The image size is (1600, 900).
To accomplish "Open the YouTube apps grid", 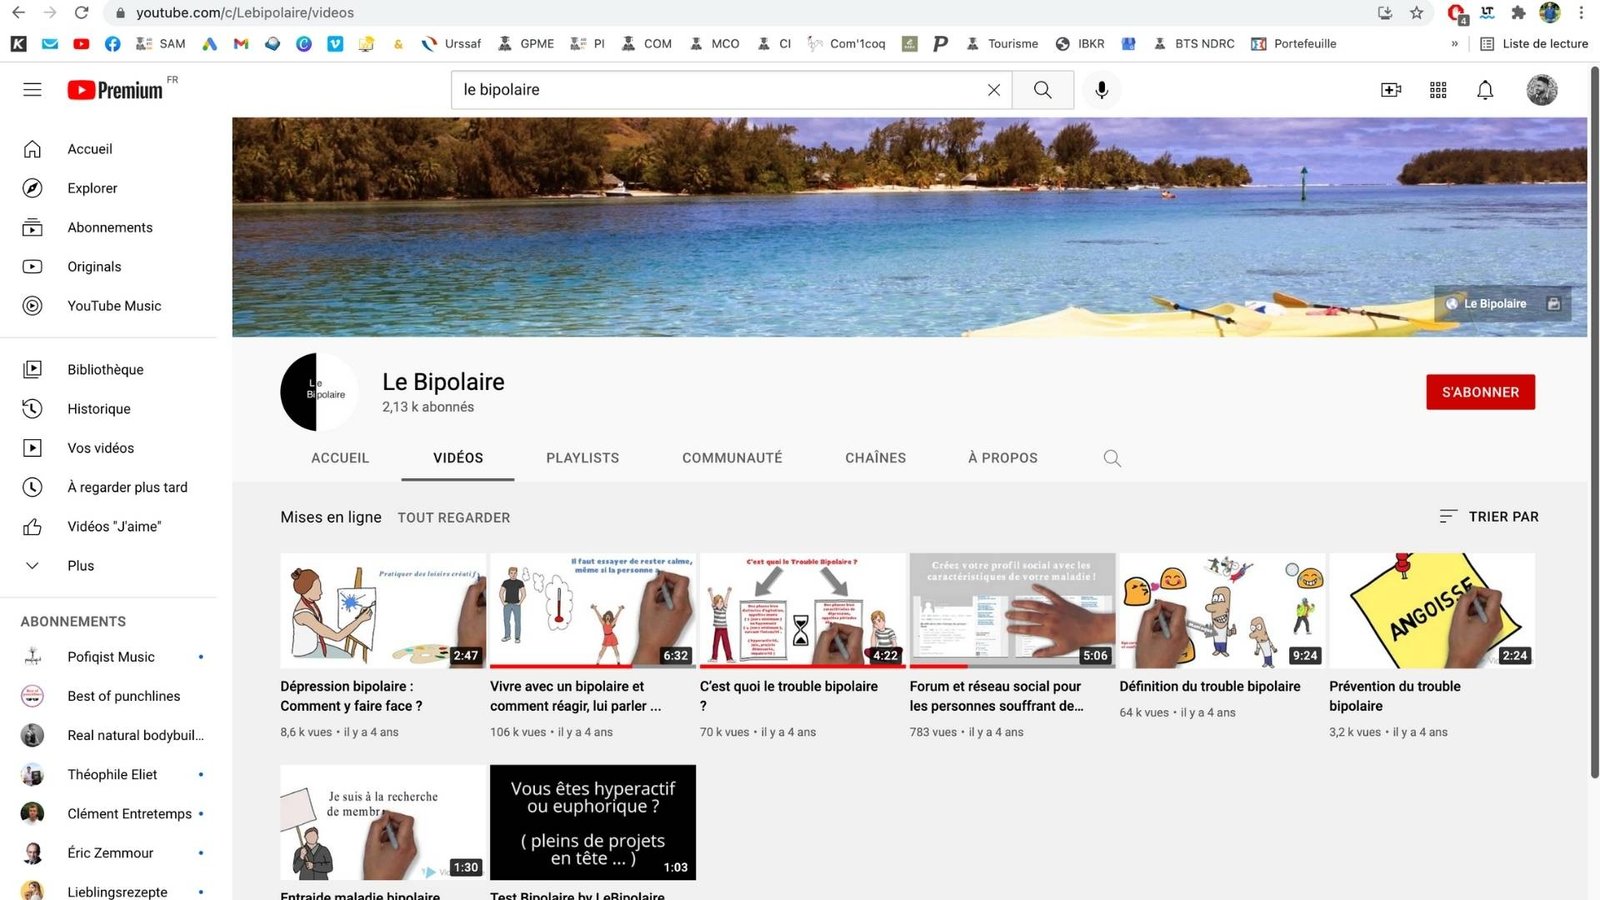I will click(x=1438, y=90).
